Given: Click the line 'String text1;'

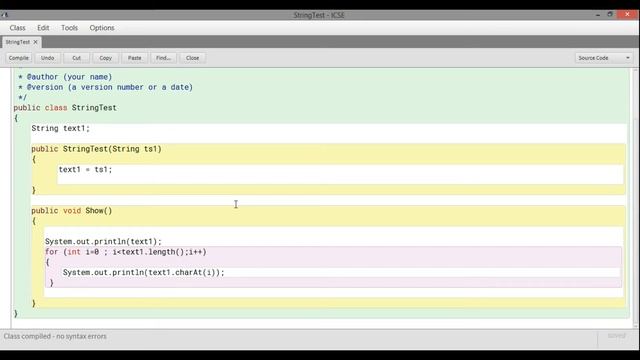Looking at the screenshot, I should (x=60, y=128).
